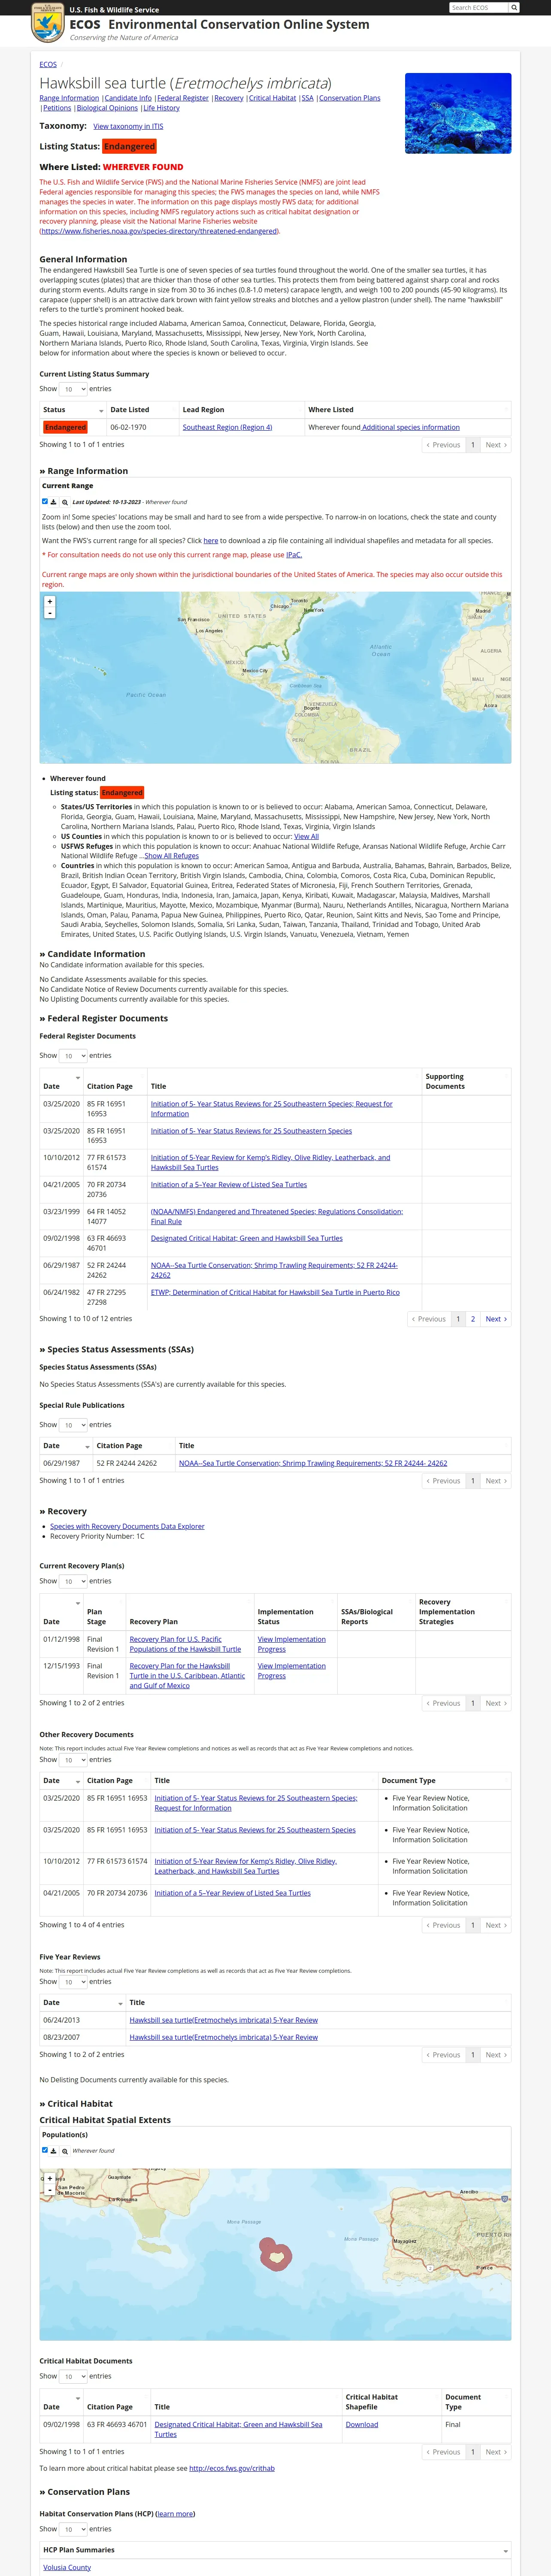
Task: Open the hawksbill sea turtle photo
Action: click(x=458, y=113)
